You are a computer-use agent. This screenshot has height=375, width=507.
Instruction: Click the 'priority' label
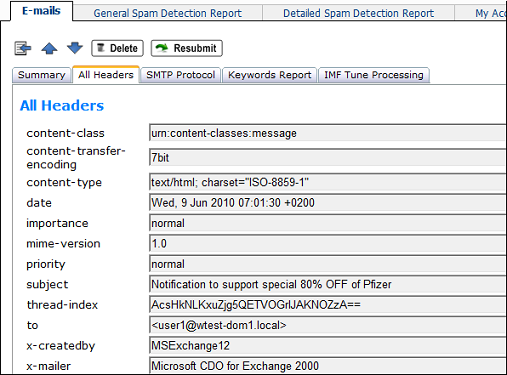[x=46, y=264]
